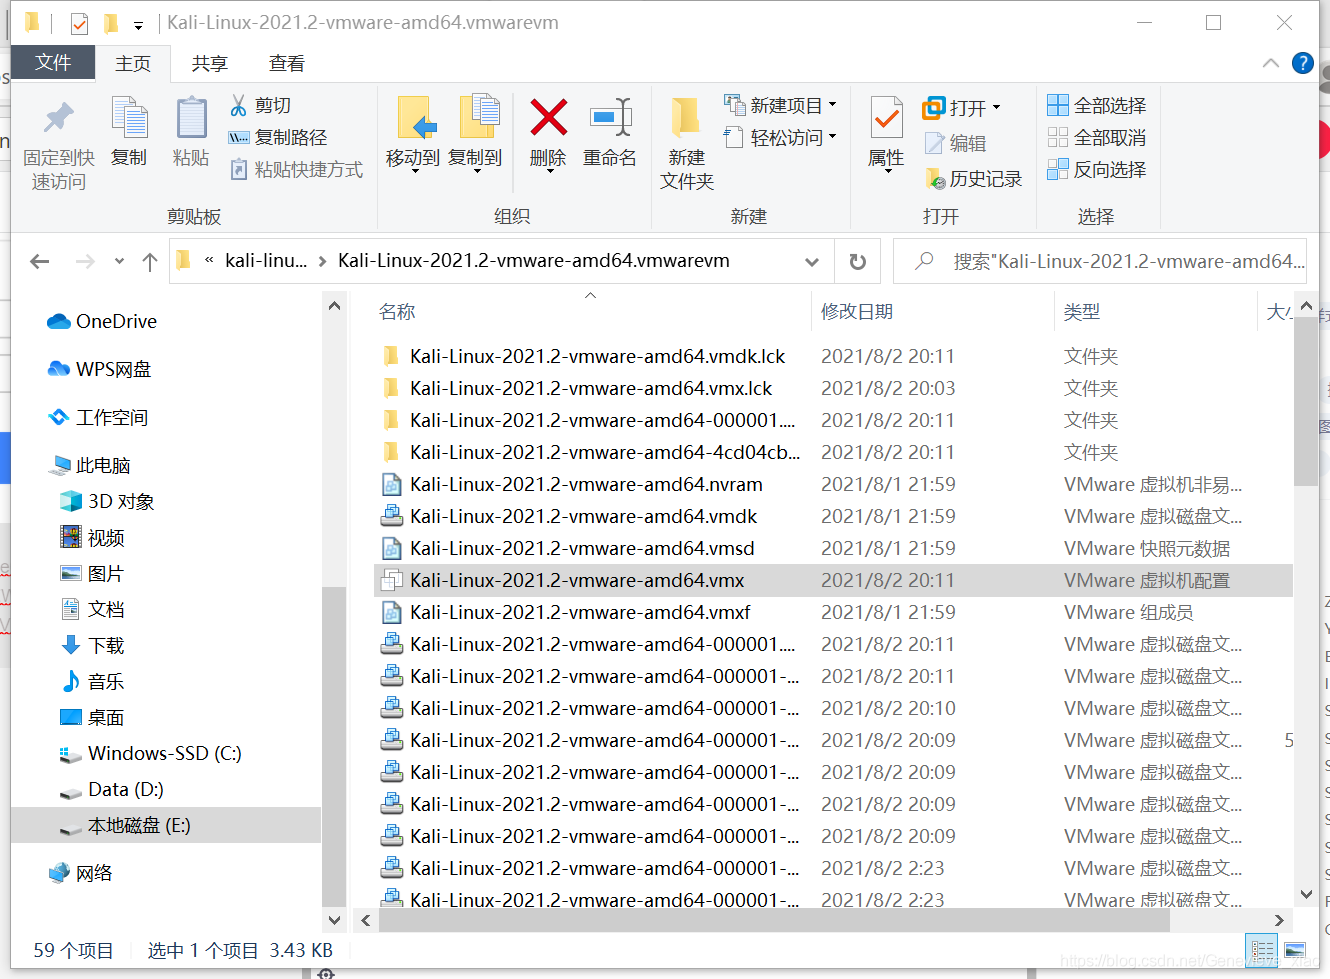This screenshot has width=1330, height=979.
Task: Delete the selected file with 删除
Action: [548, 134]
